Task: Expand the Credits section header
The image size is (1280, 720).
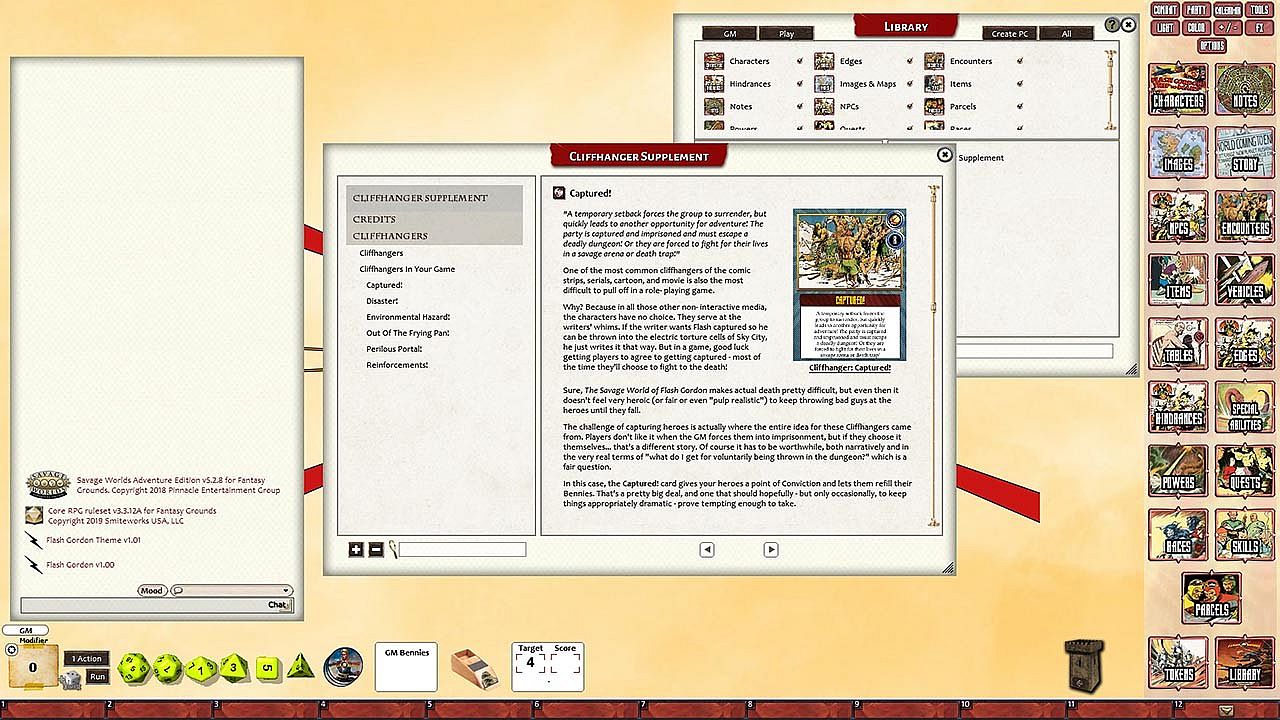Action: (434, 219)
